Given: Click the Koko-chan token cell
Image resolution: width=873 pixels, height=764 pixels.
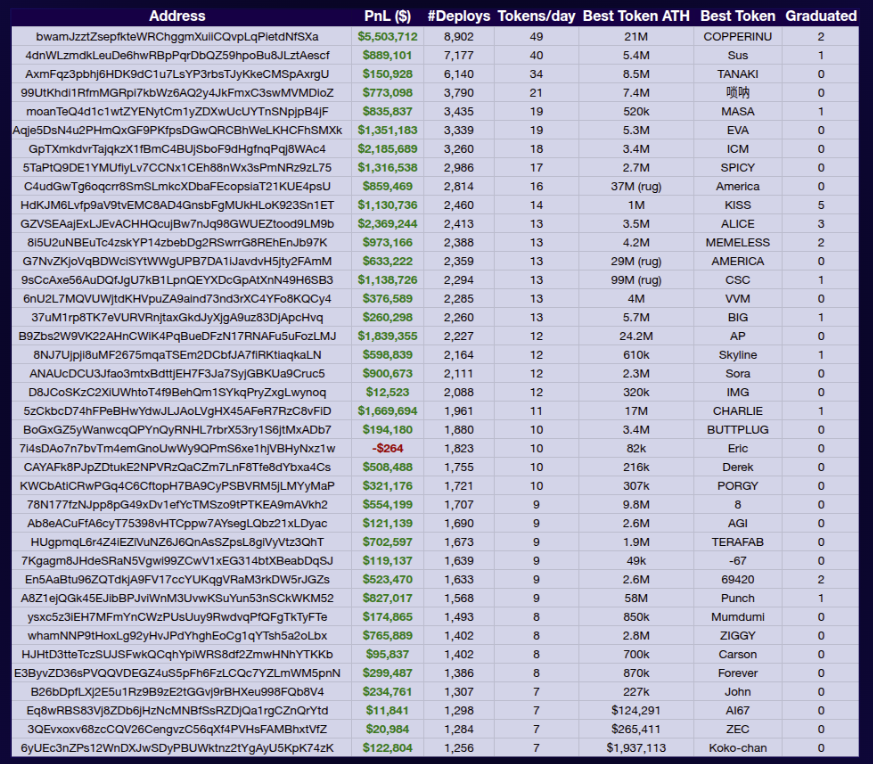Looking at the screenshot, I should click(738, 748).
